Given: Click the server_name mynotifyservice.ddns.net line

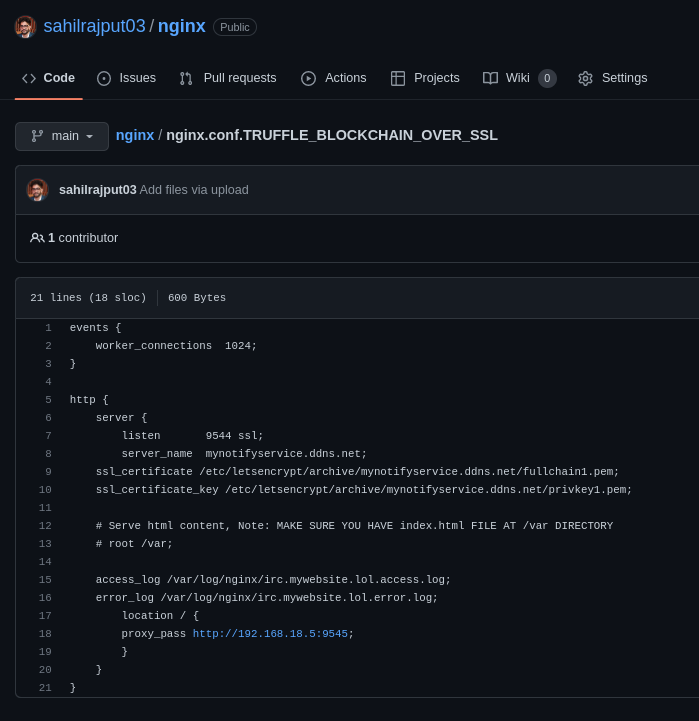Looking at the screenshot, I should [244, 454].
